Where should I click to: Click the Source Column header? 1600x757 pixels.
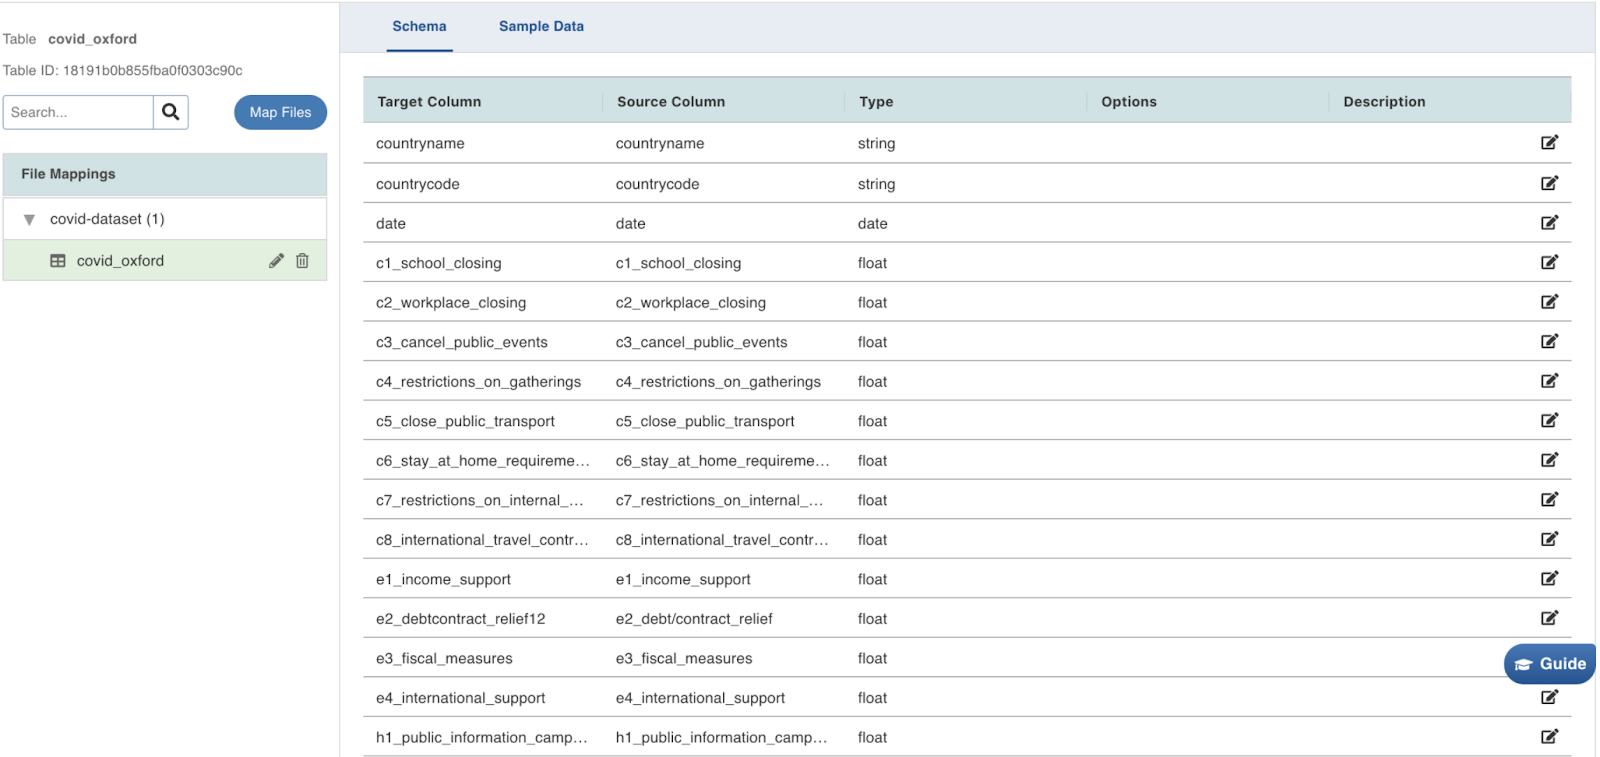pos(671,102)
